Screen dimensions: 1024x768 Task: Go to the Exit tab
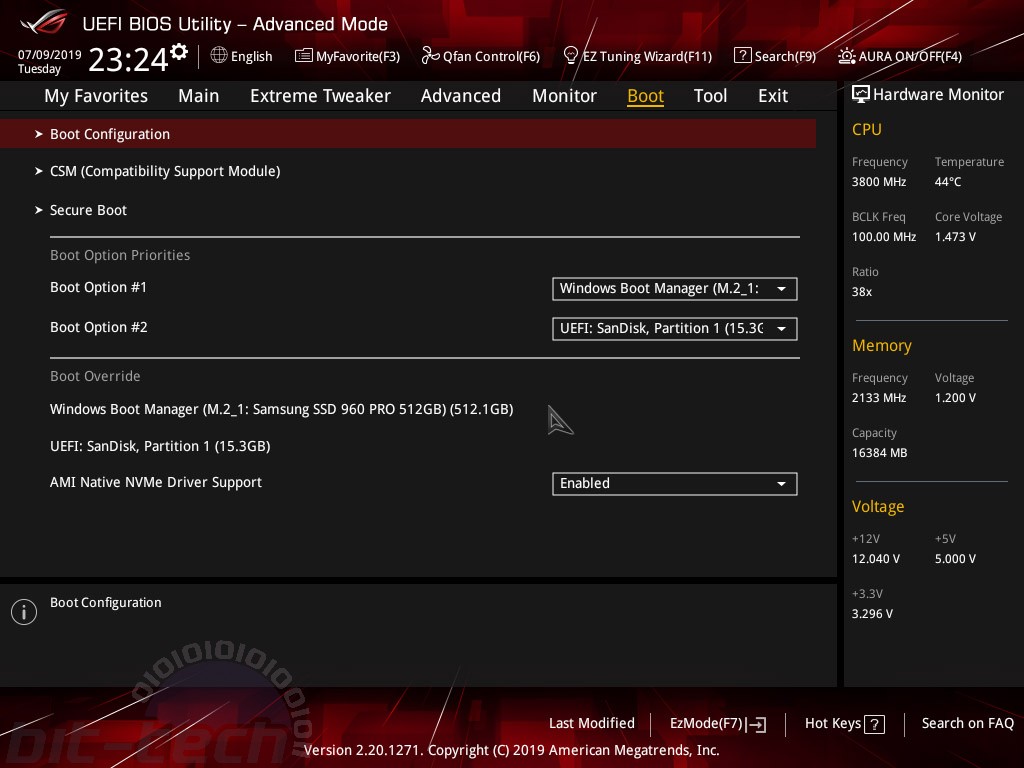773,96
